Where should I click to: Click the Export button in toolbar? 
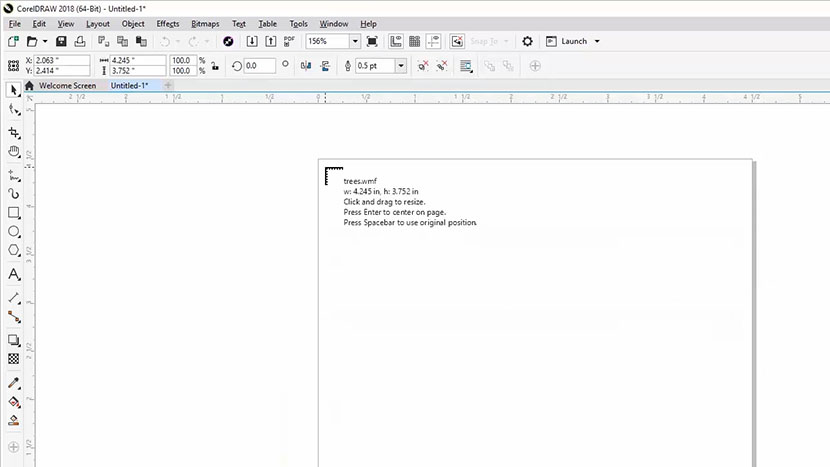tap(270, 42)
